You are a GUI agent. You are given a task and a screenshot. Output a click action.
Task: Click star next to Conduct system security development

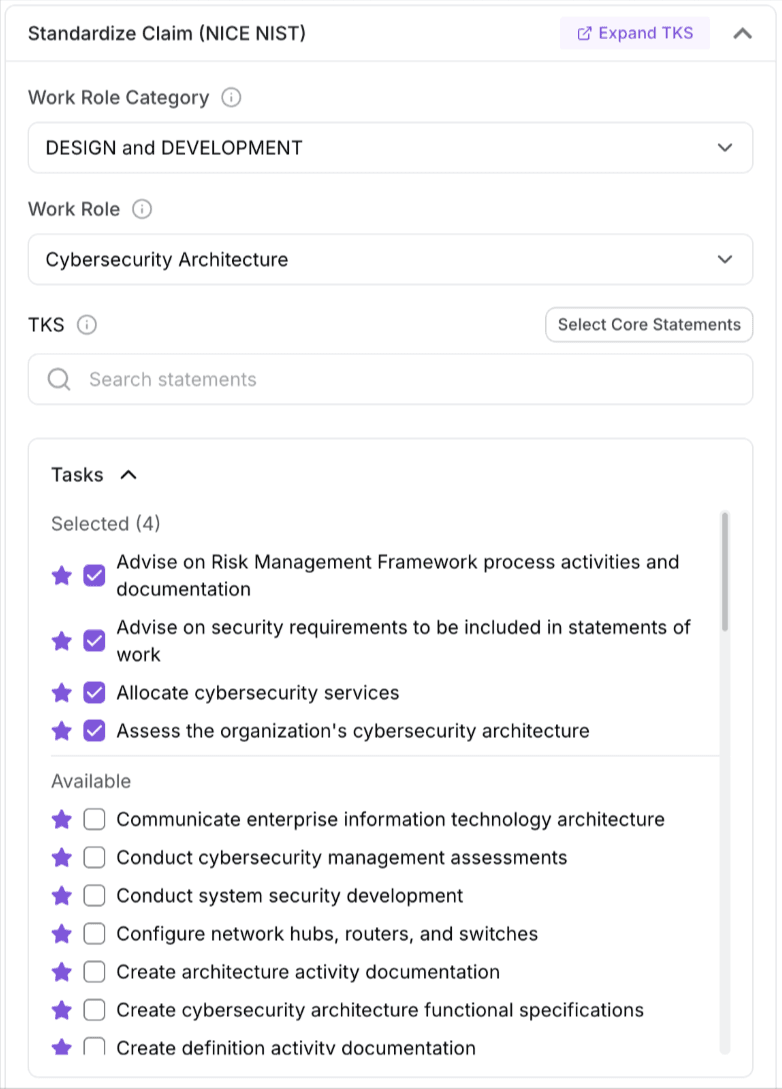(62, 896)
